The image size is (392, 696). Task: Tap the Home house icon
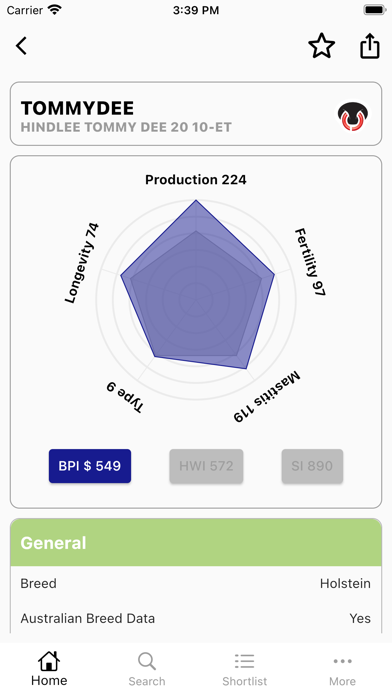click(49, 661)
